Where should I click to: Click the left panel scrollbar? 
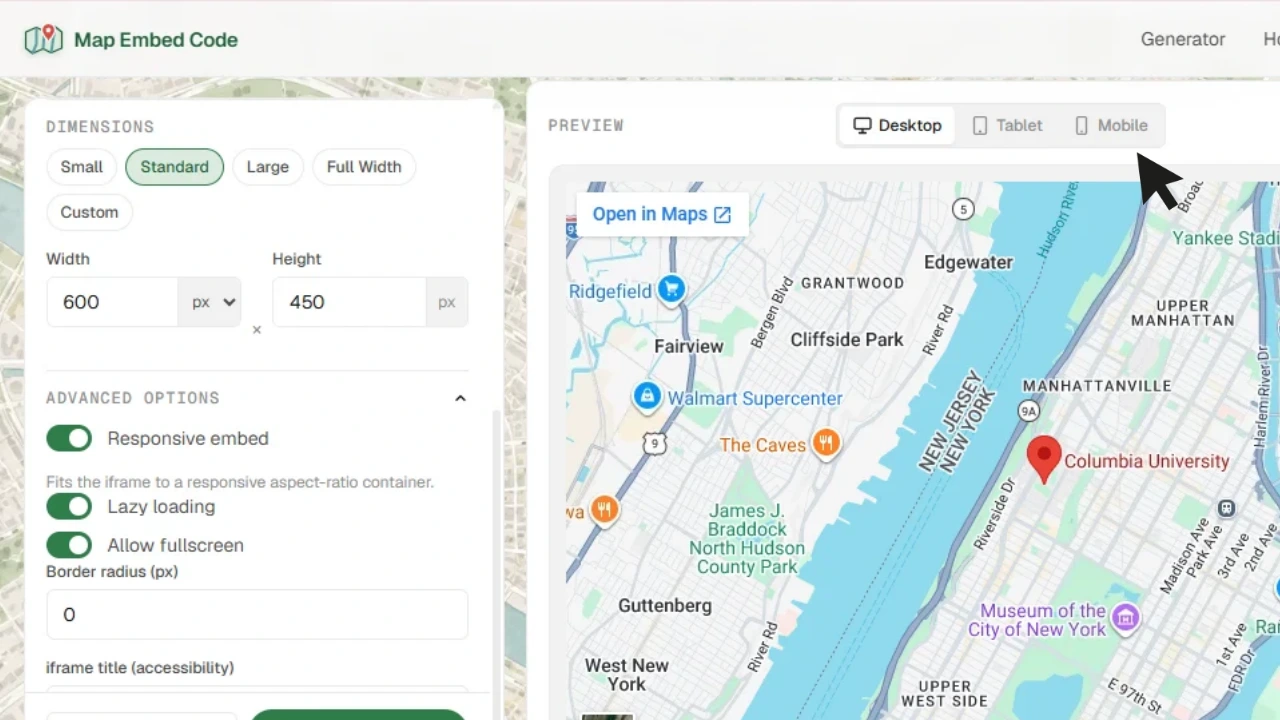click(496, 550)
